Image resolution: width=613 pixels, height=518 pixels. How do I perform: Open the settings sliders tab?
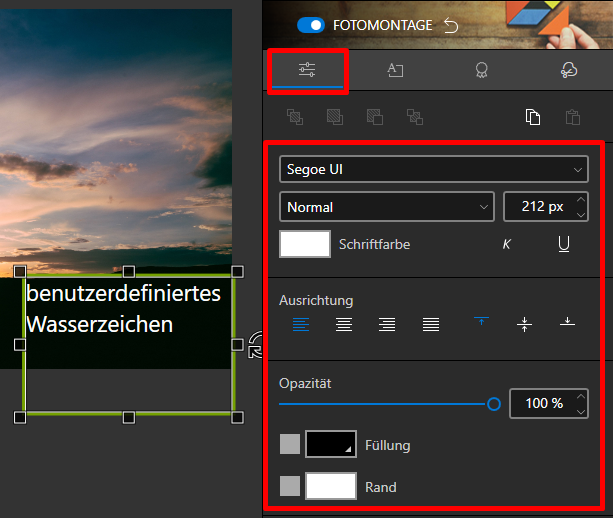click(x=307, y=70)
